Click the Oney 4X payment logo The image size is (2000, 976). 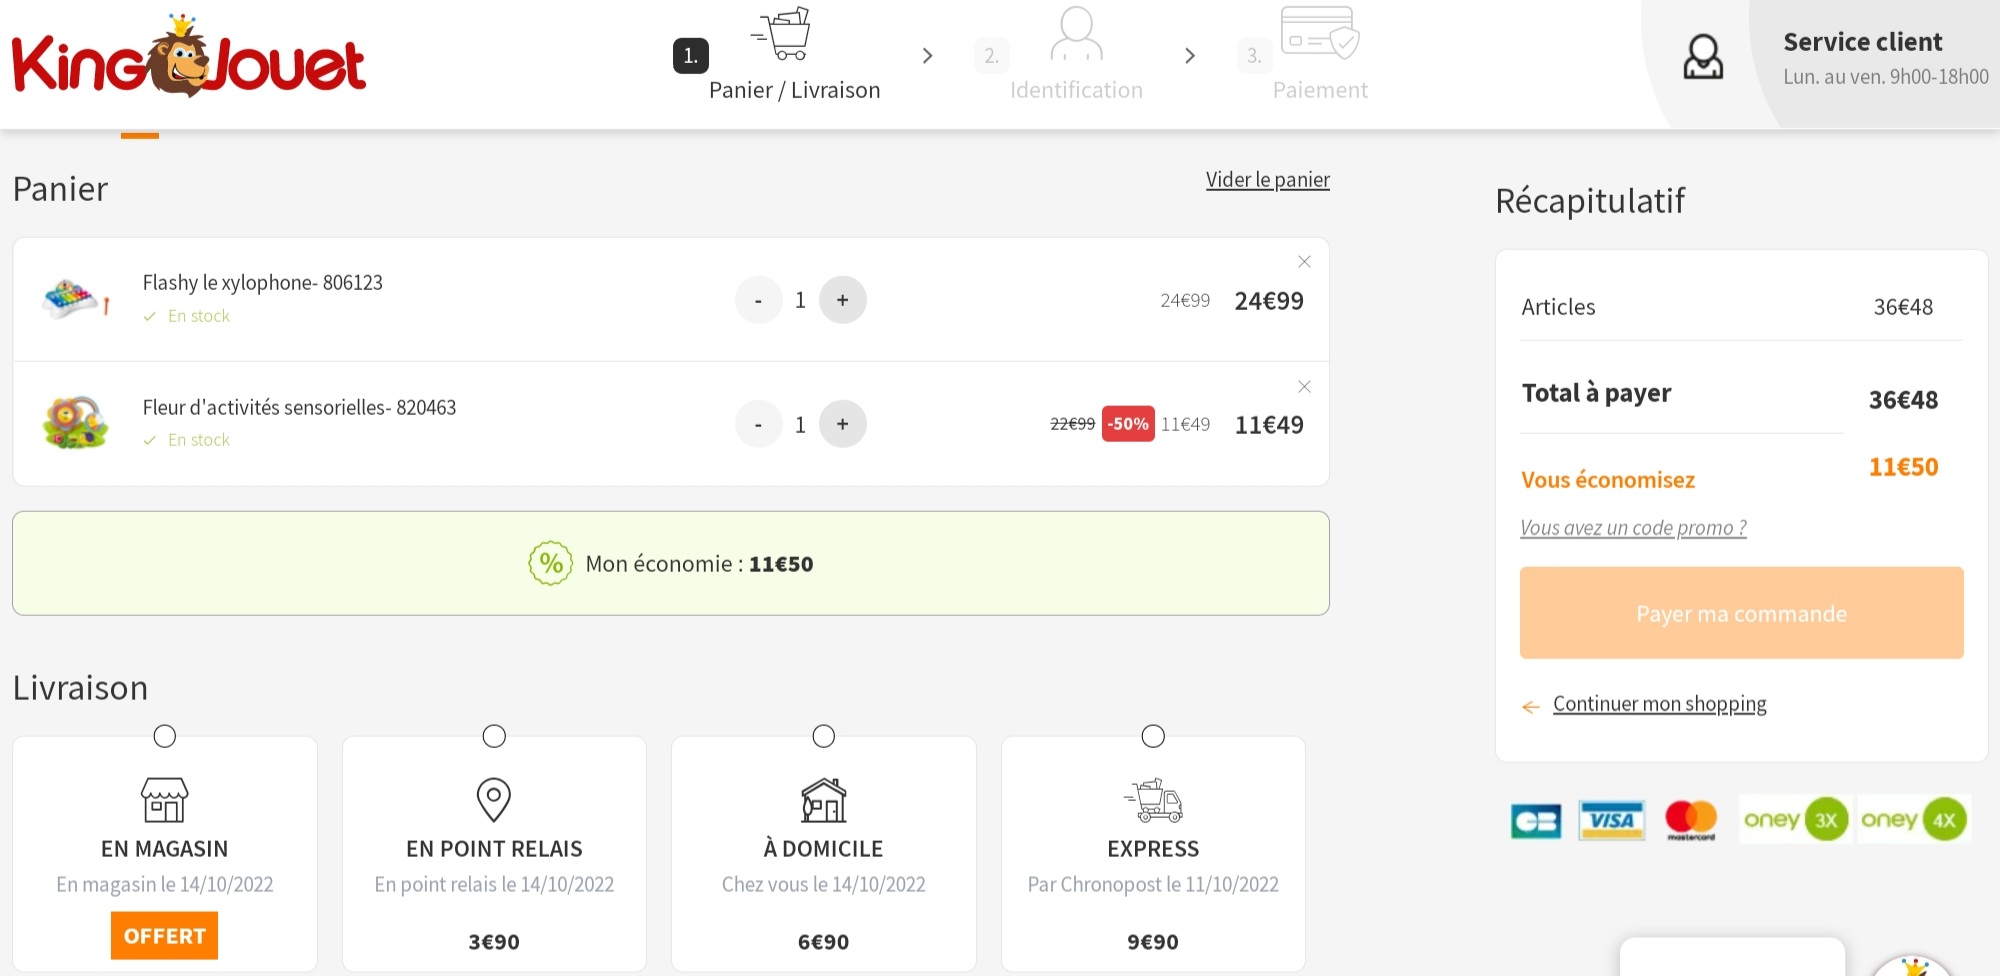tap(1914, 820)
